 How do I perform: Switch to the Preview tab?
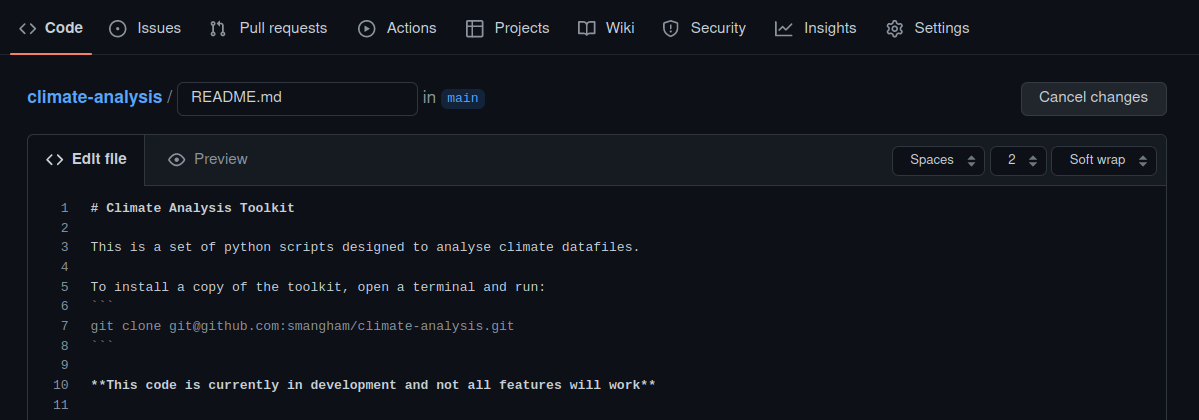click(207, 160)
